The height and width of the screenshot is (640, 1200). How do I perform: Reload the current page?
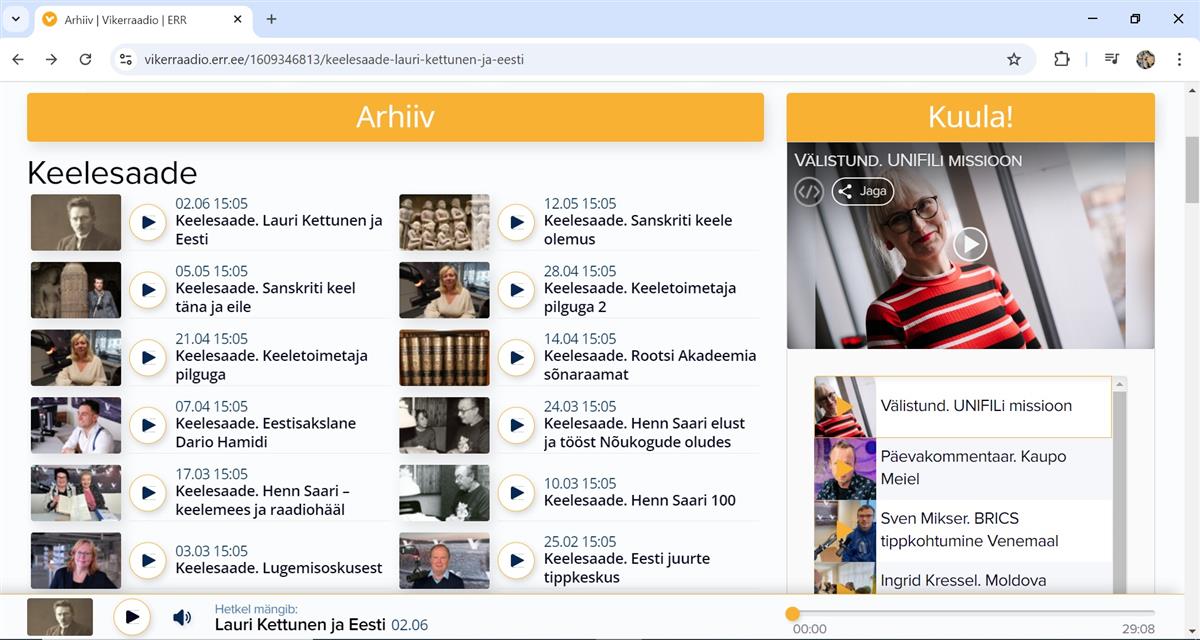point(86,59)
